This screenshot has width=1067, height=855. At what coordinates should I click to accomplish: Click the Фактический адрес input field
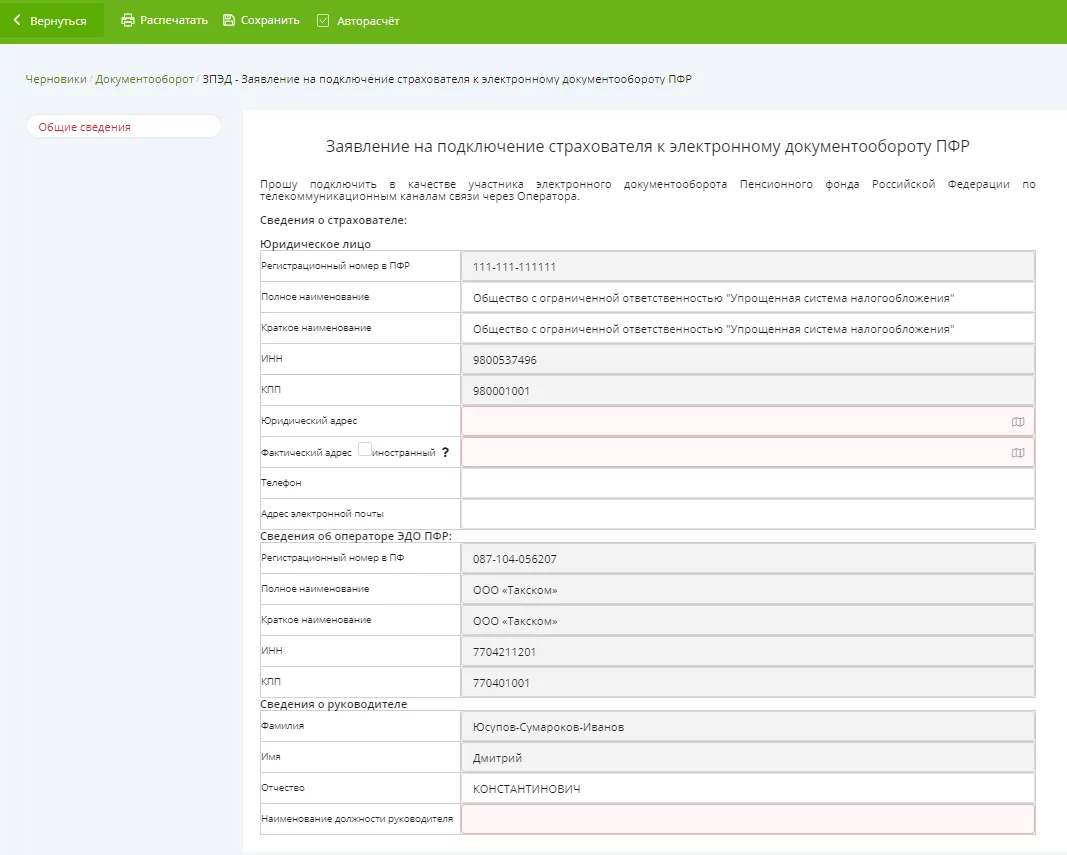(x=735, y=453)
